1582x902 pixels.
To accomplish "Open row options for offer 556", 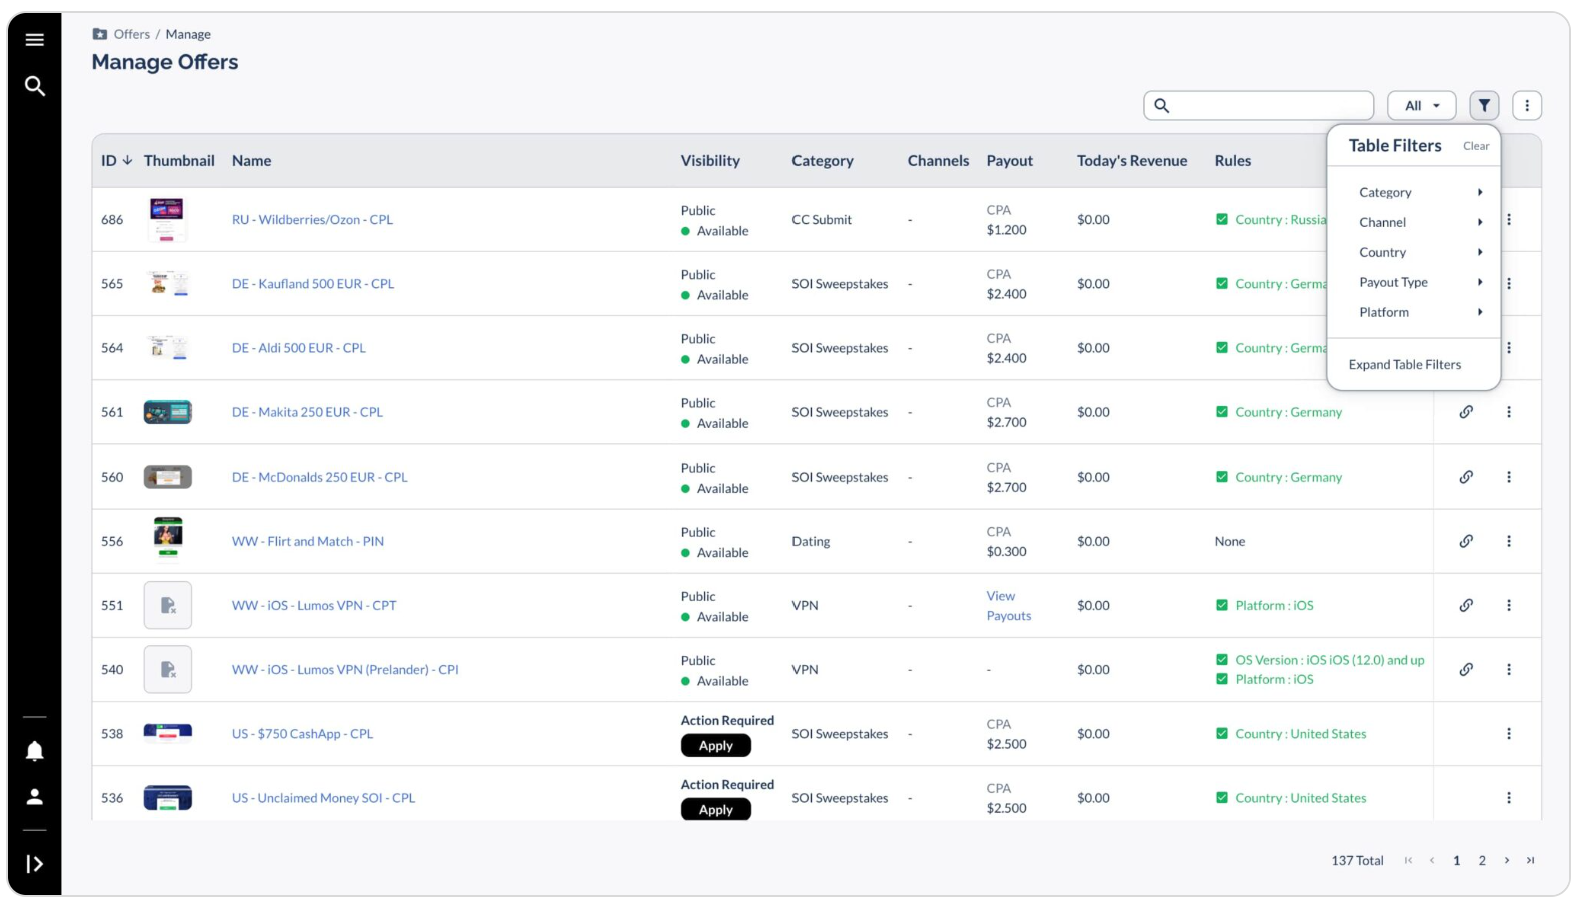I will click(1509, 541).
